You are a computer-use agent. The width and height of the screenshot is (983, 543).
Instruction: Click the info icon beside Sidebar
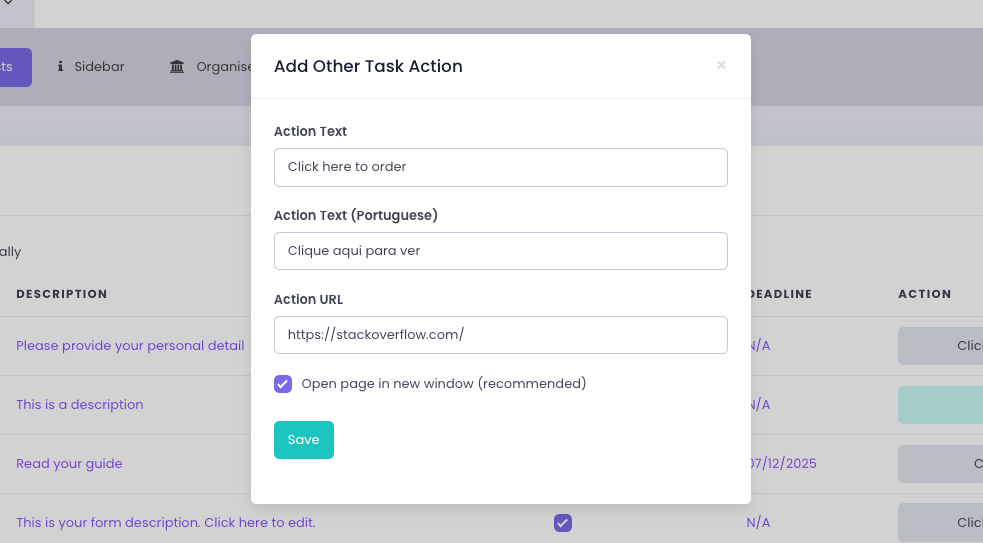tap(60, 67)
